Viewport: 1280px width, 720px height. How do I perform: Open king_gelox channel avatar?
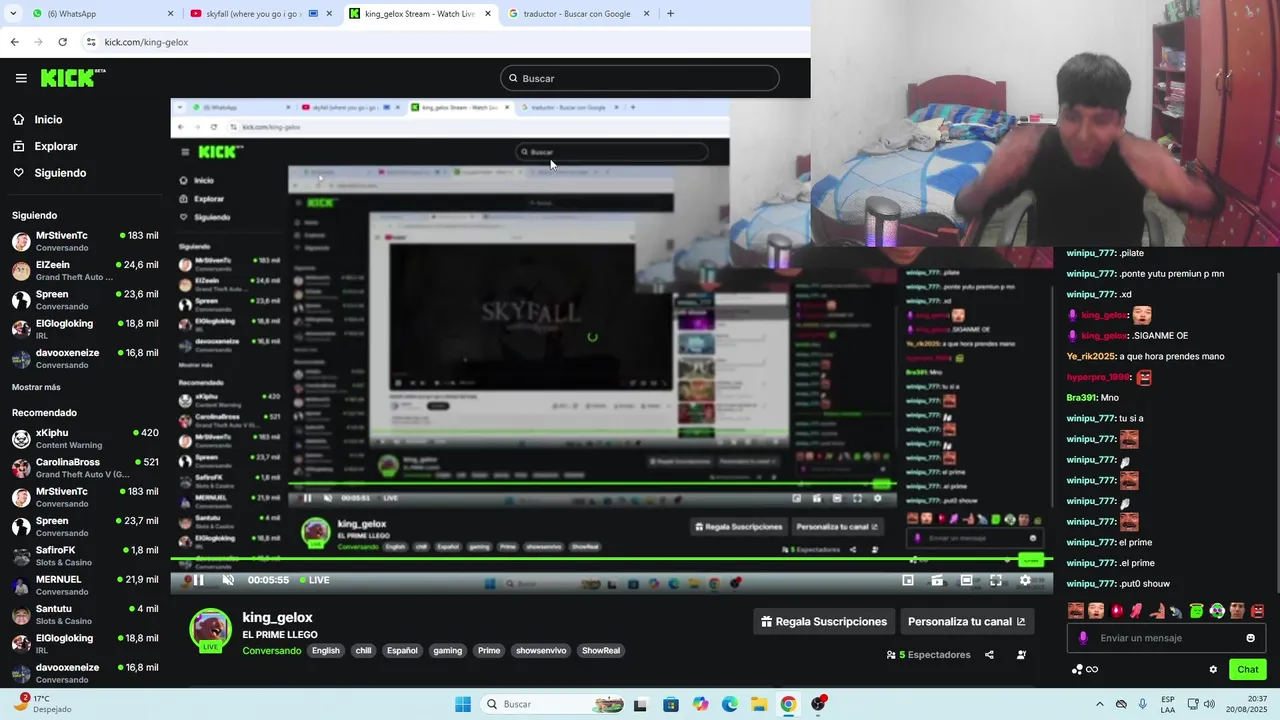[211, 630]
